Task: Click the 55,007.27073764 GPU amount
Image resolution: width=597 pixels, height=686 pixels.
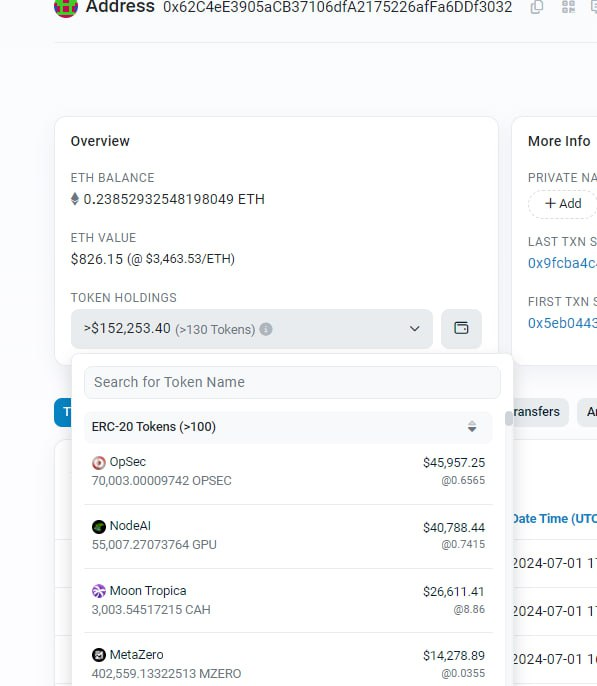Action: (x=154, y=545)
